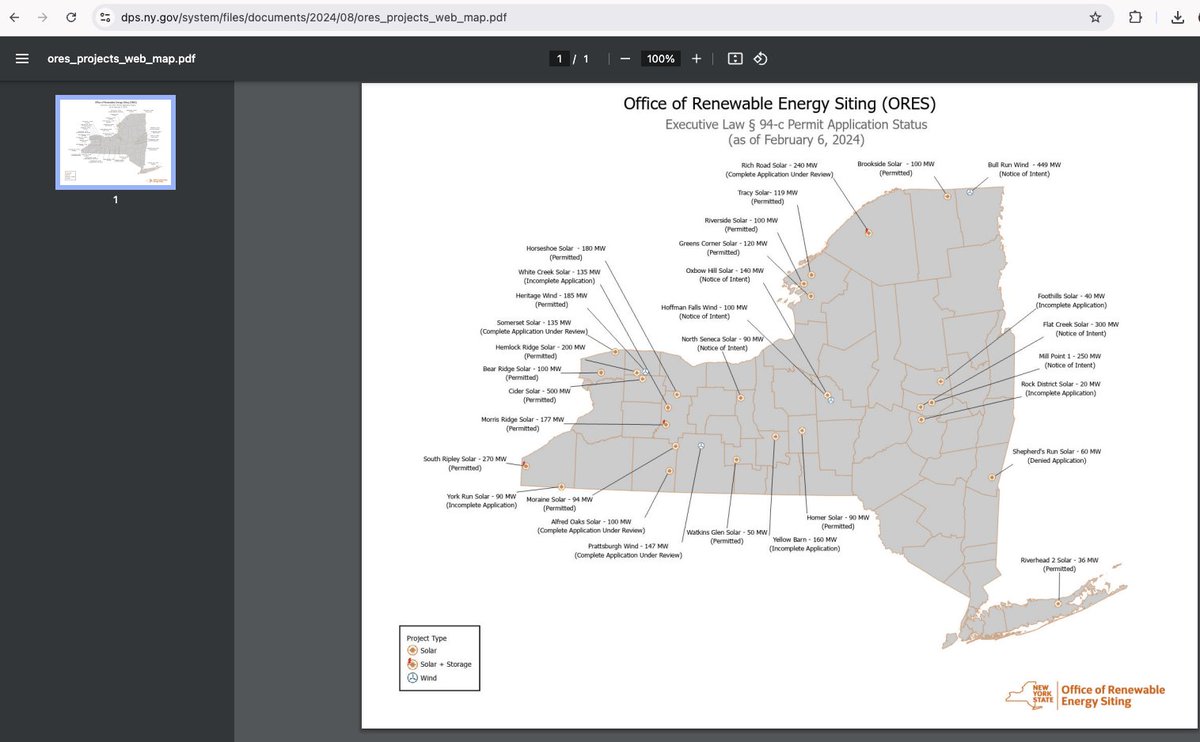Open the browser extensions puzzle icon
The height and width of the screenshot is (742, 1200).
click(x=1135, y=17)
